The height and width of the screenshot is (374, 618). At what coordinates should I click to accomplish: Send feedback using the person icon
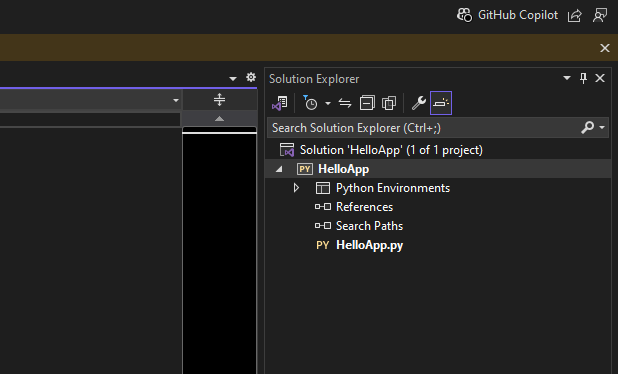(600, 16)
